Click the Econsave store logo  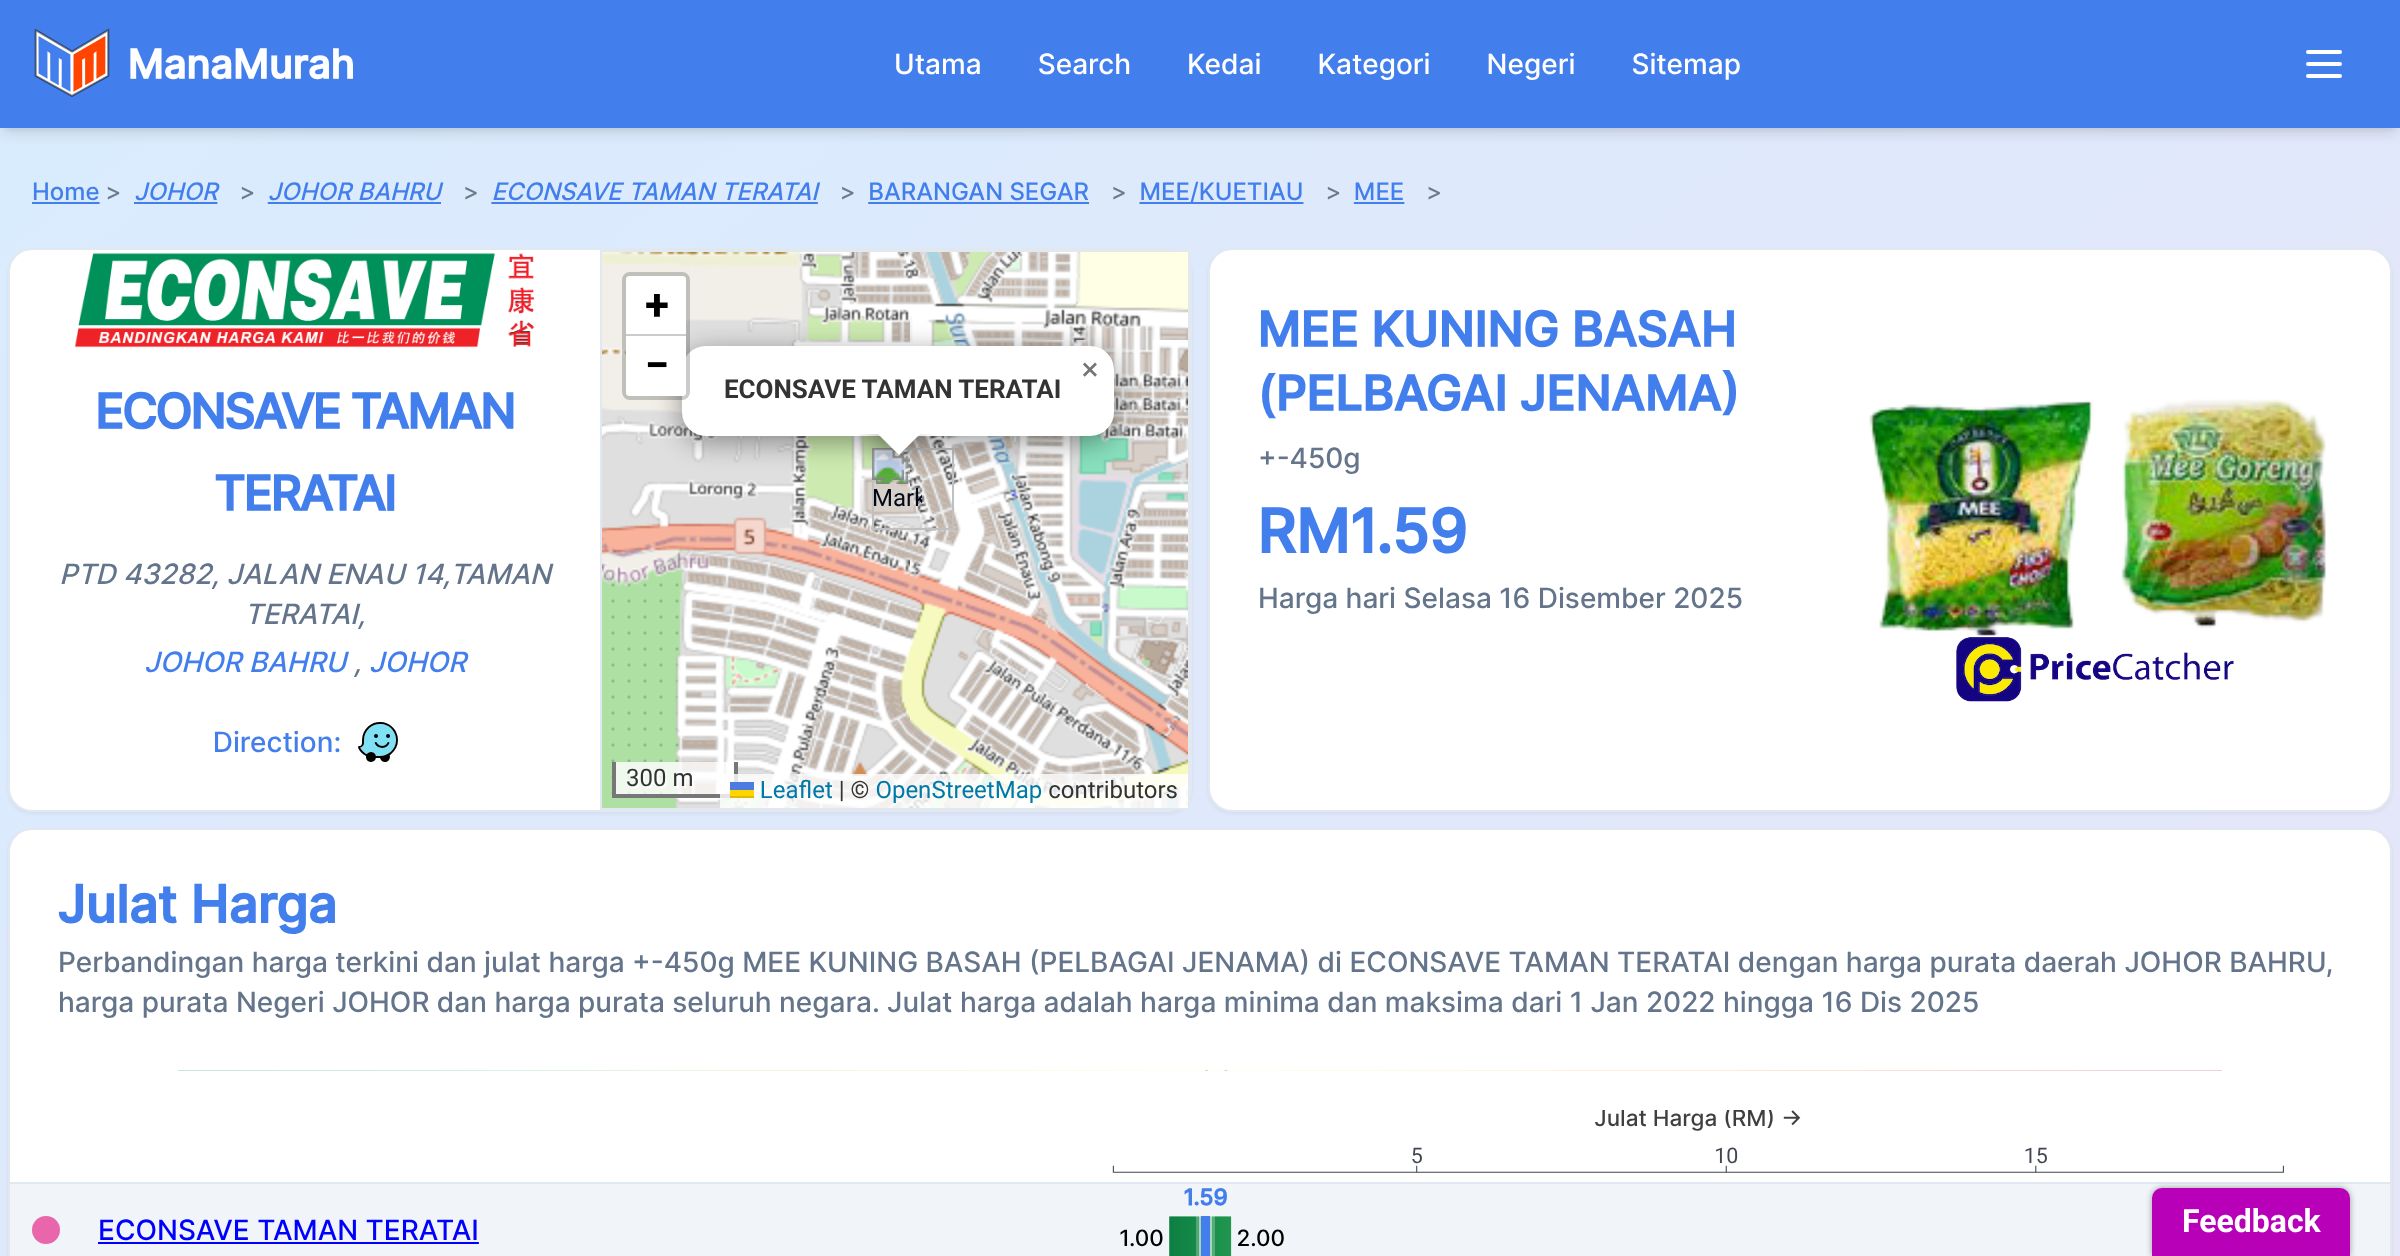pos(305,300)
